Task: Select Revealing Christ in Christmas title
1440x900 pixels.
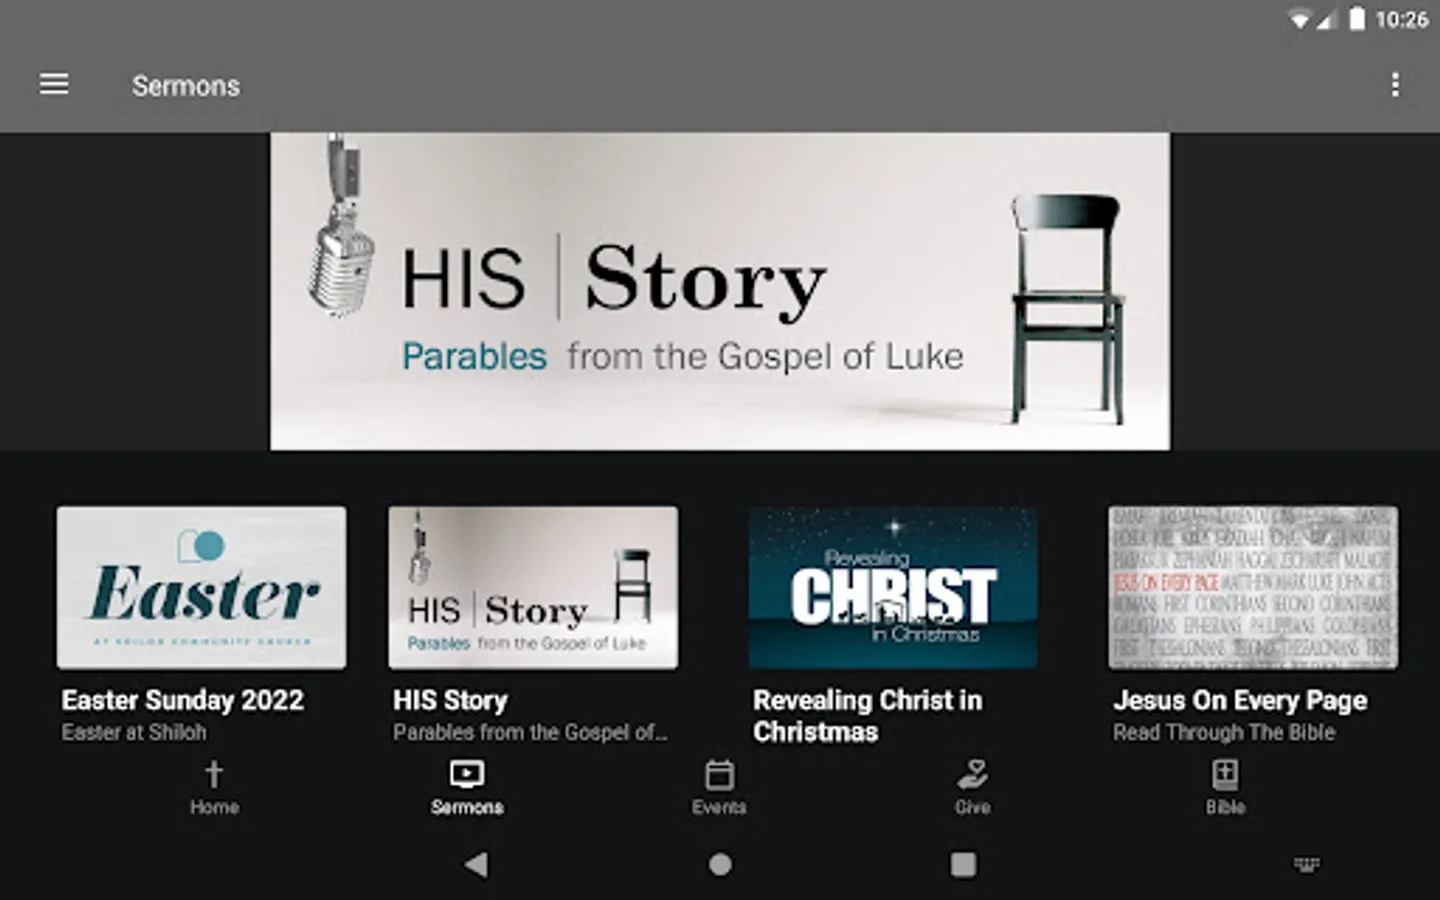Action: [x=868, y=716]
